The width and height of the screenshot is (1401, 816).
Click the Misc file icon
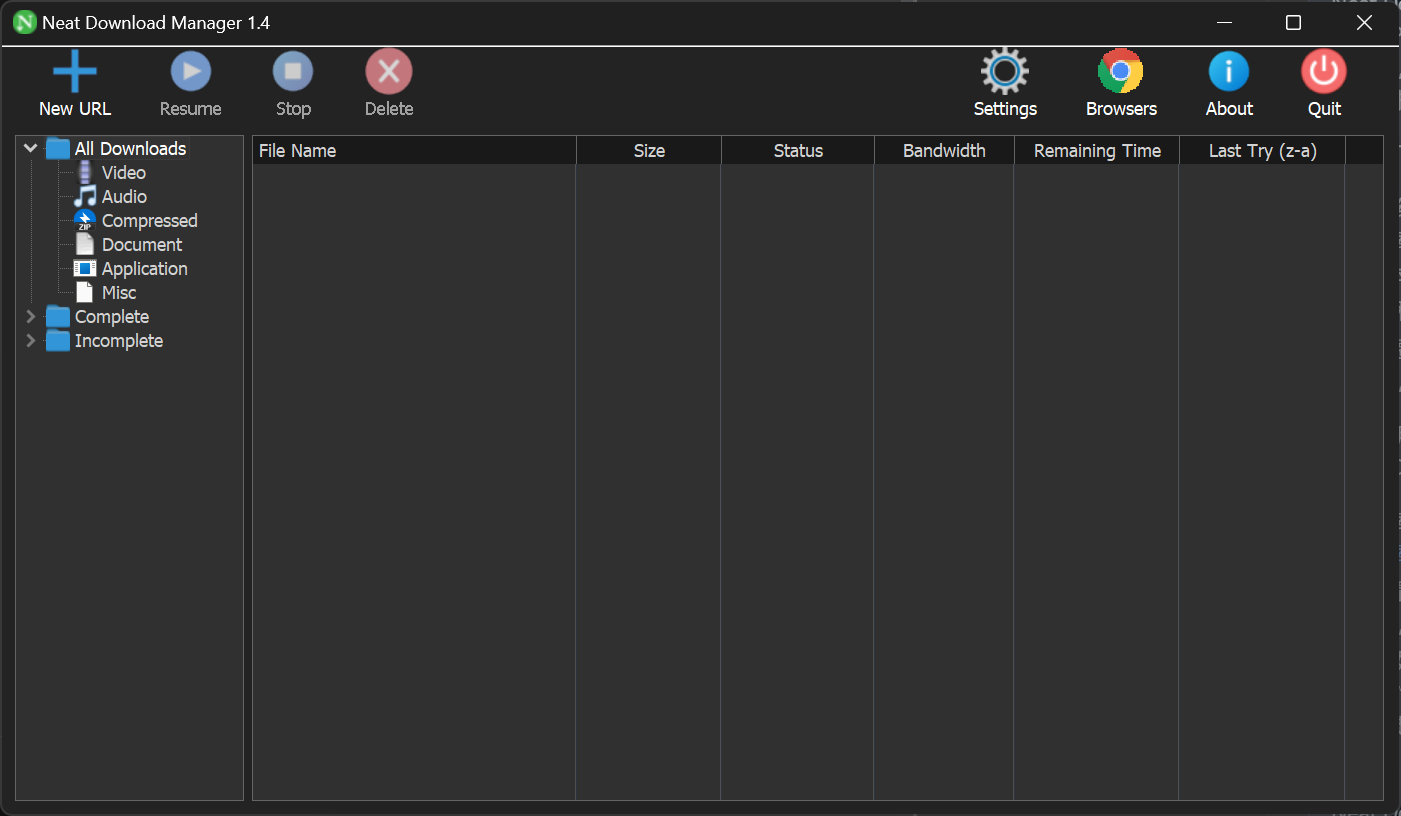click(x=85, y=293)
